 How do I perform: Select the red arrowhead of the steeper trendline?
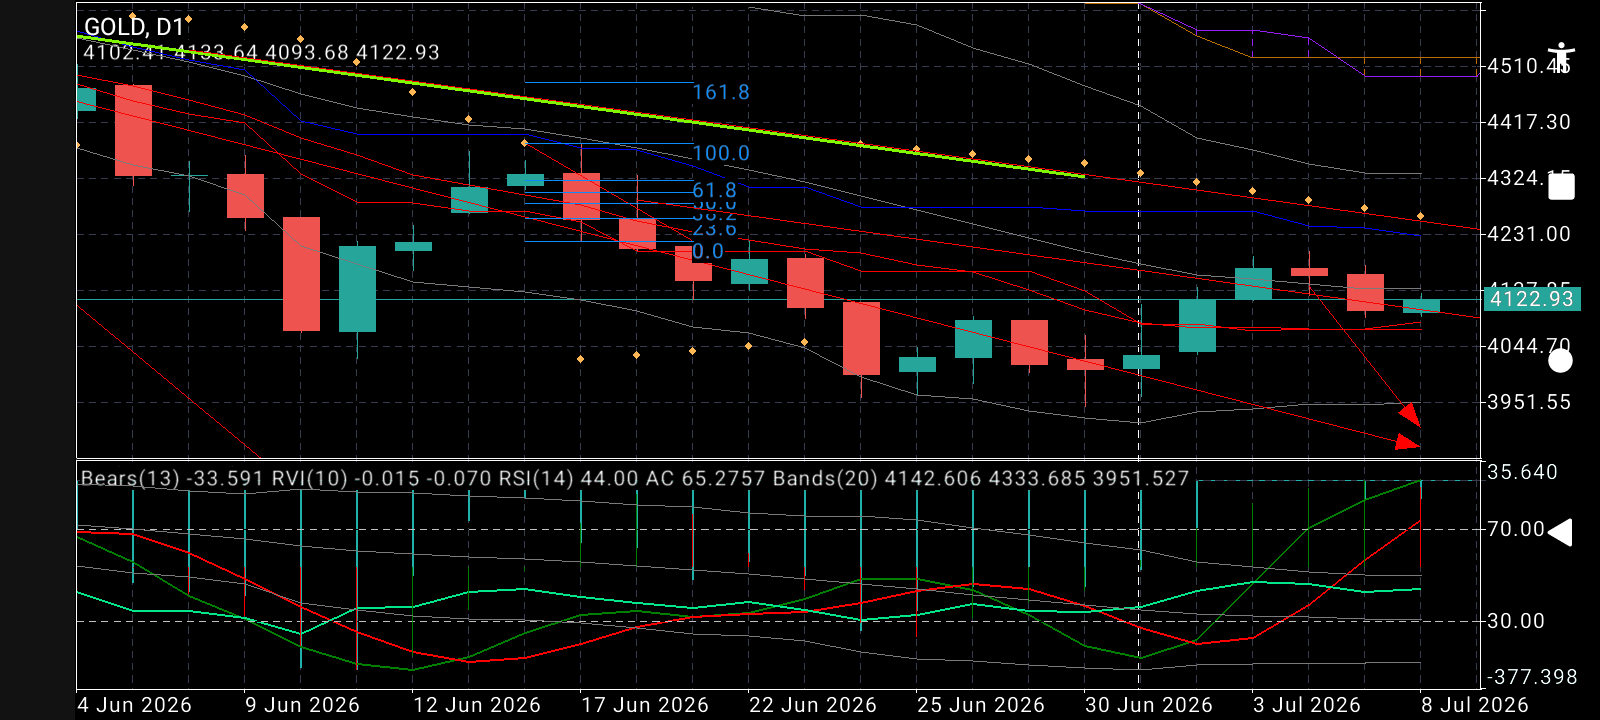pyautogui.click(x=1409, y=413)
